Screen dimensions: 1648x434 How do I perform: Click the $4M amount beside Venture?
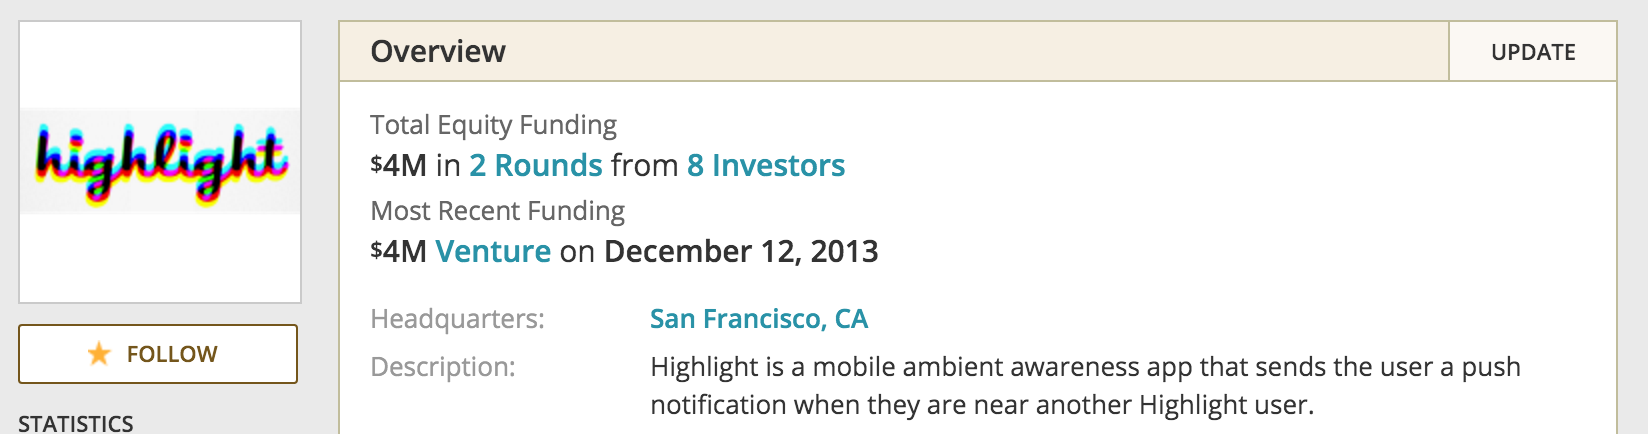click(x=398, y=251)
